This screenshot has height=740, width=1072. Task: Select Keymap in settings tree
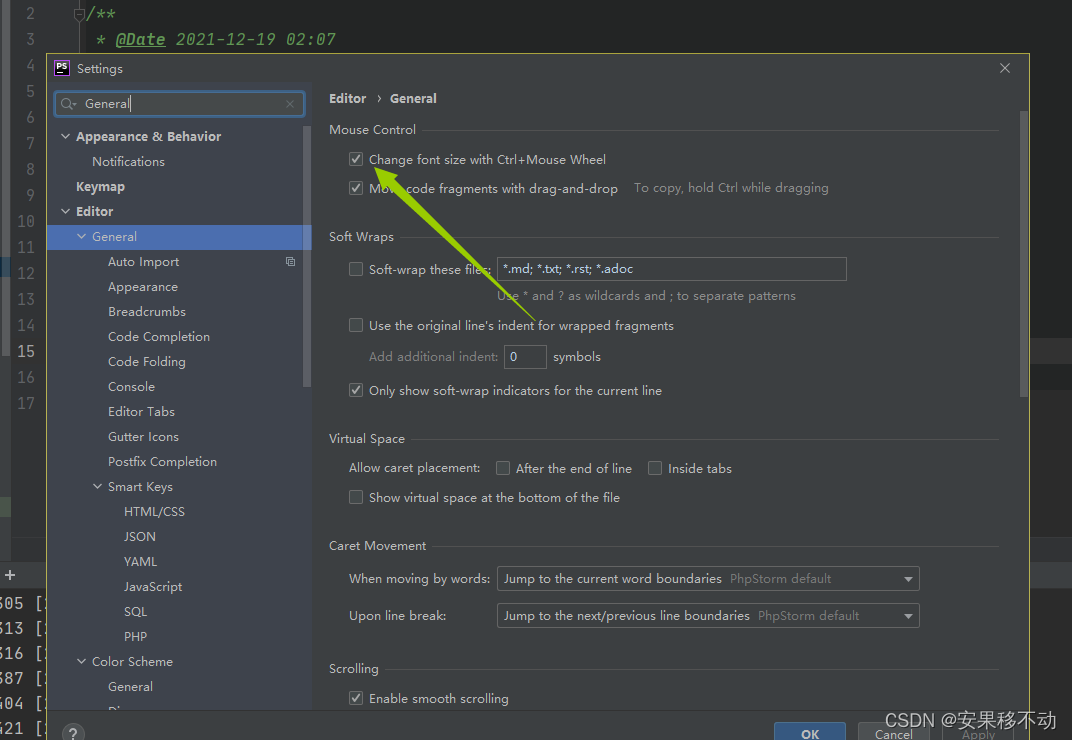(x=100, y=187)
